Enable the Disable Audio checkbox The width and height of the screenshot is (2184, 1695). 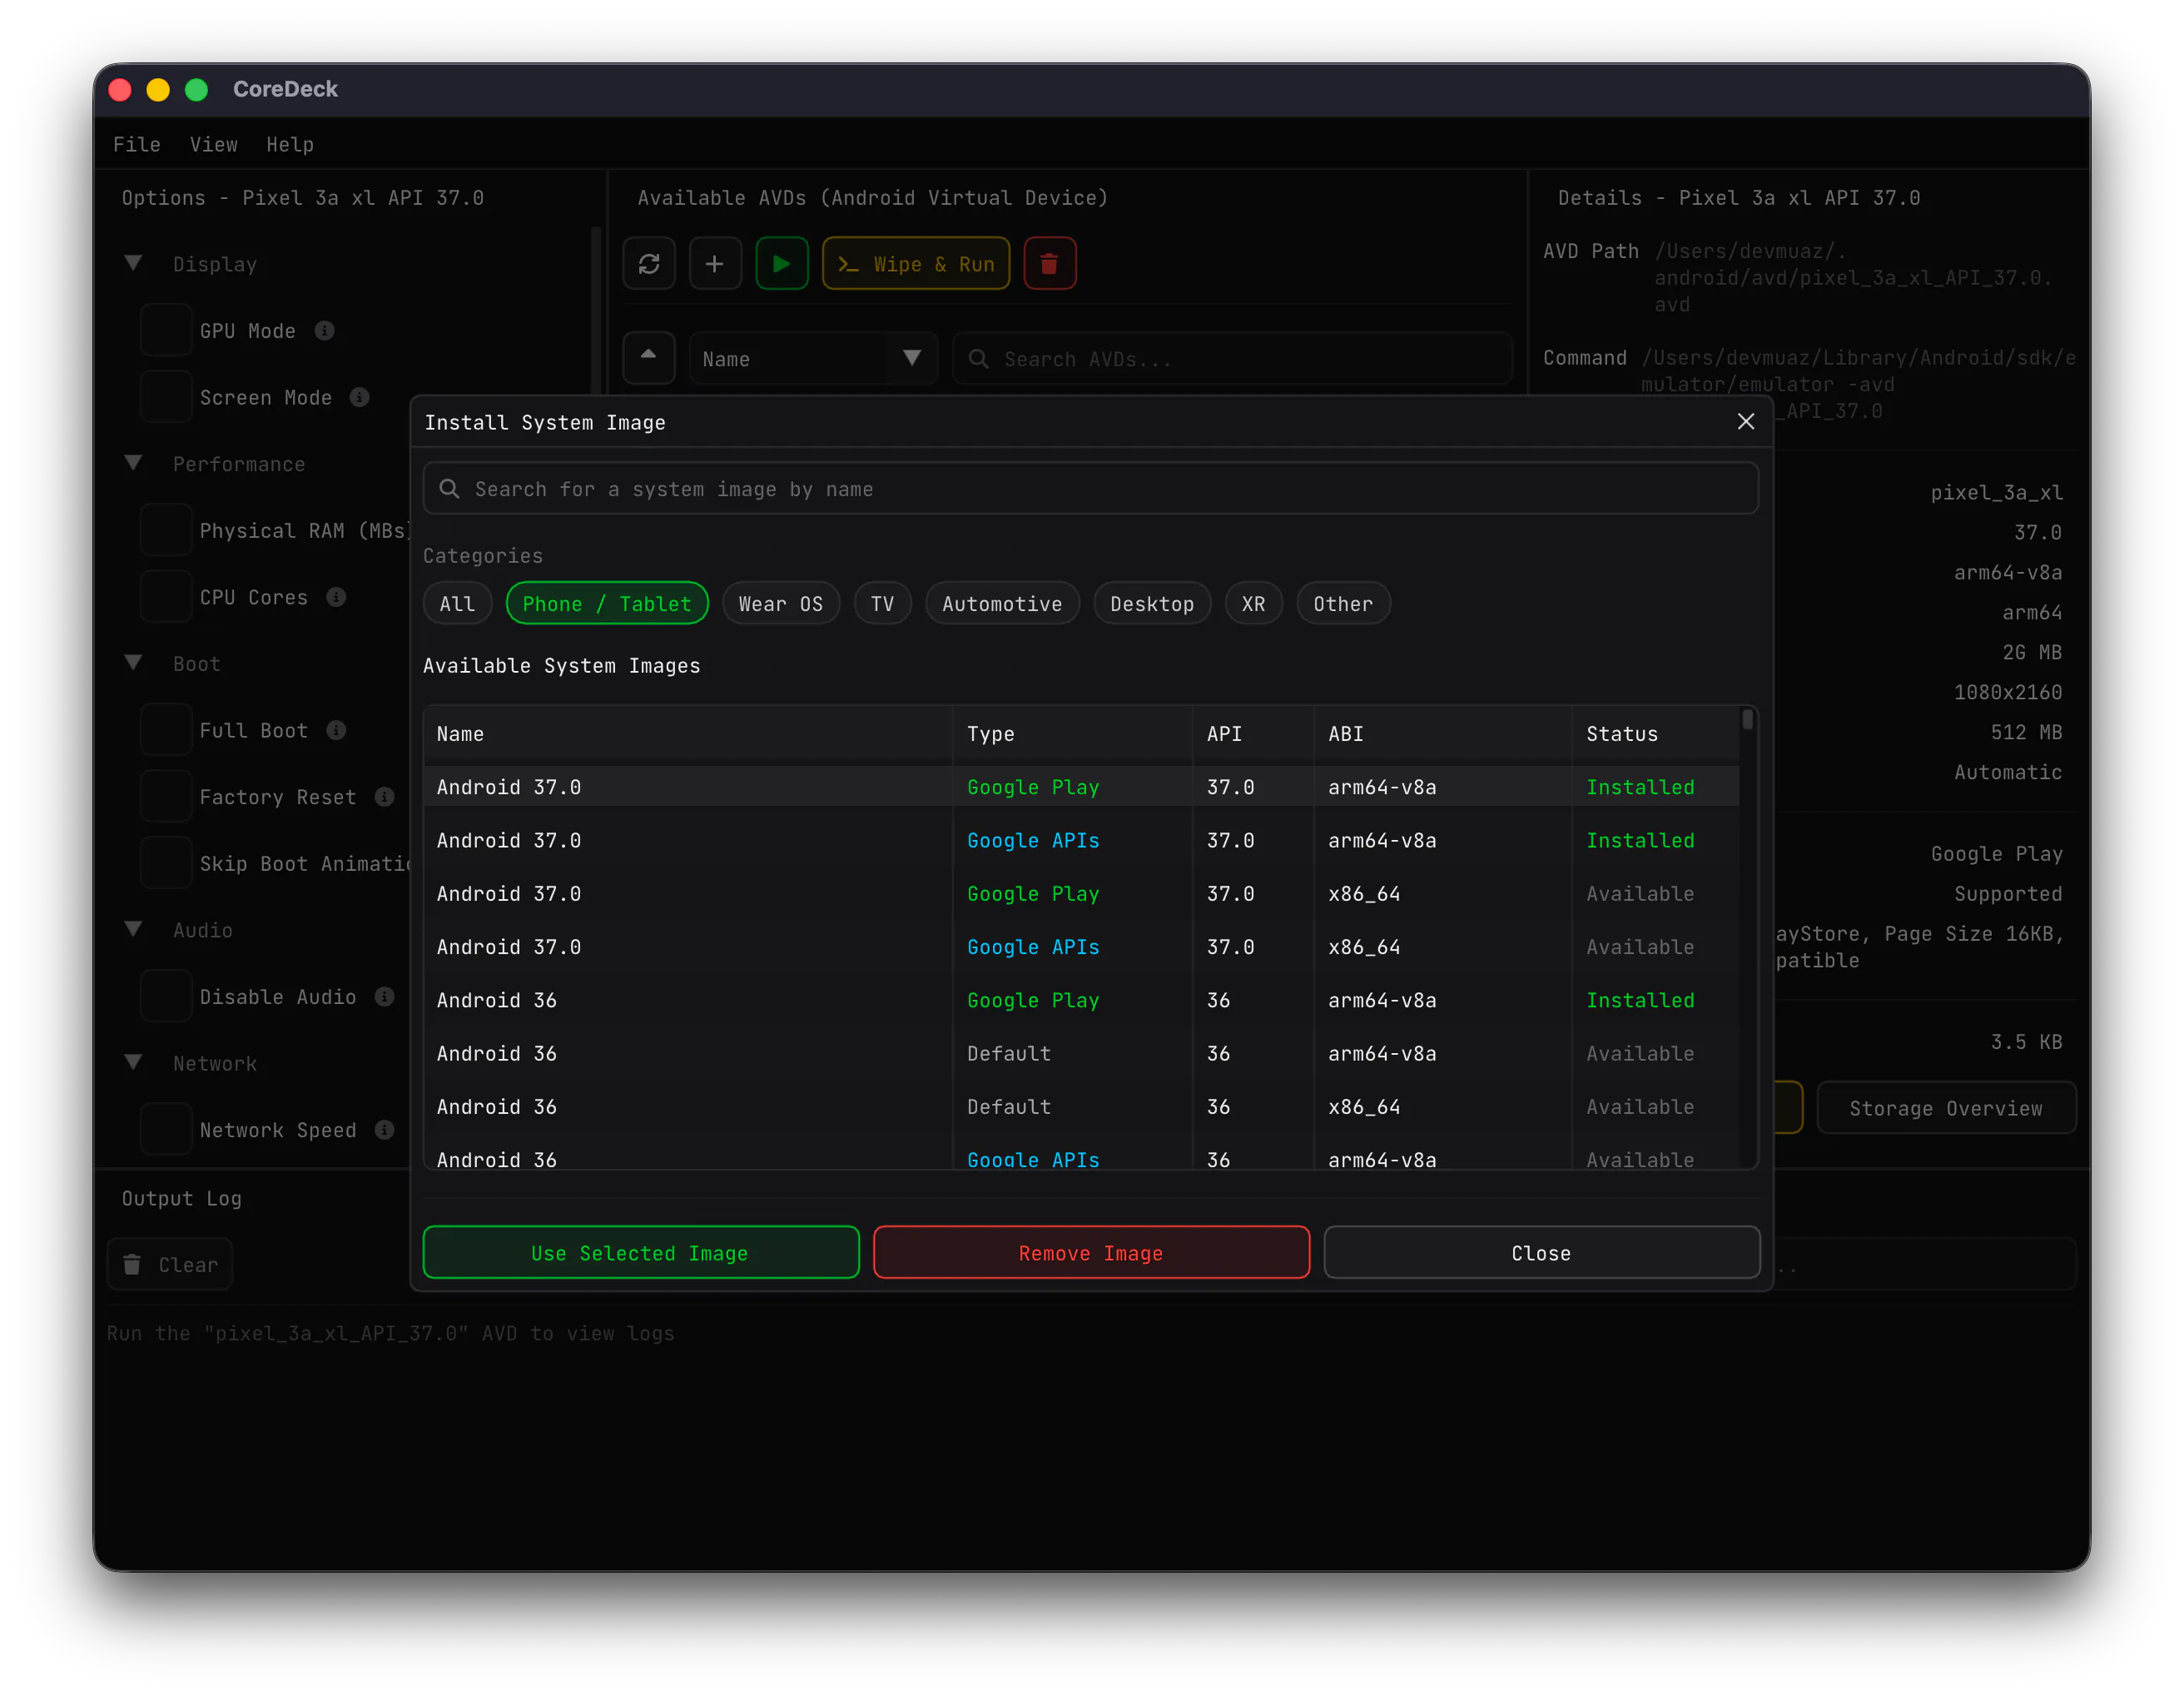(x=166, y=996)
